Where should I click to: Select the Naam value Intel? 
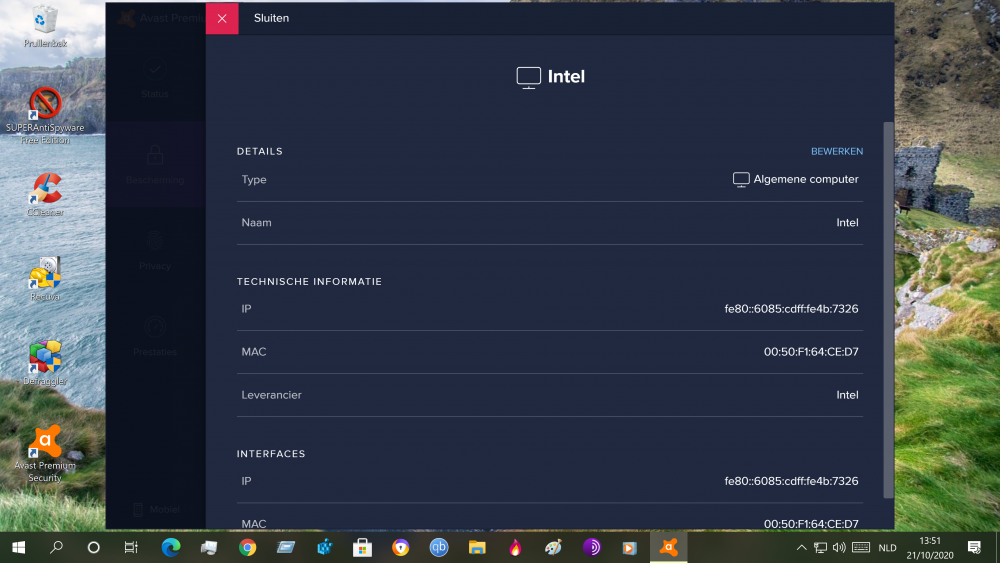847,223
